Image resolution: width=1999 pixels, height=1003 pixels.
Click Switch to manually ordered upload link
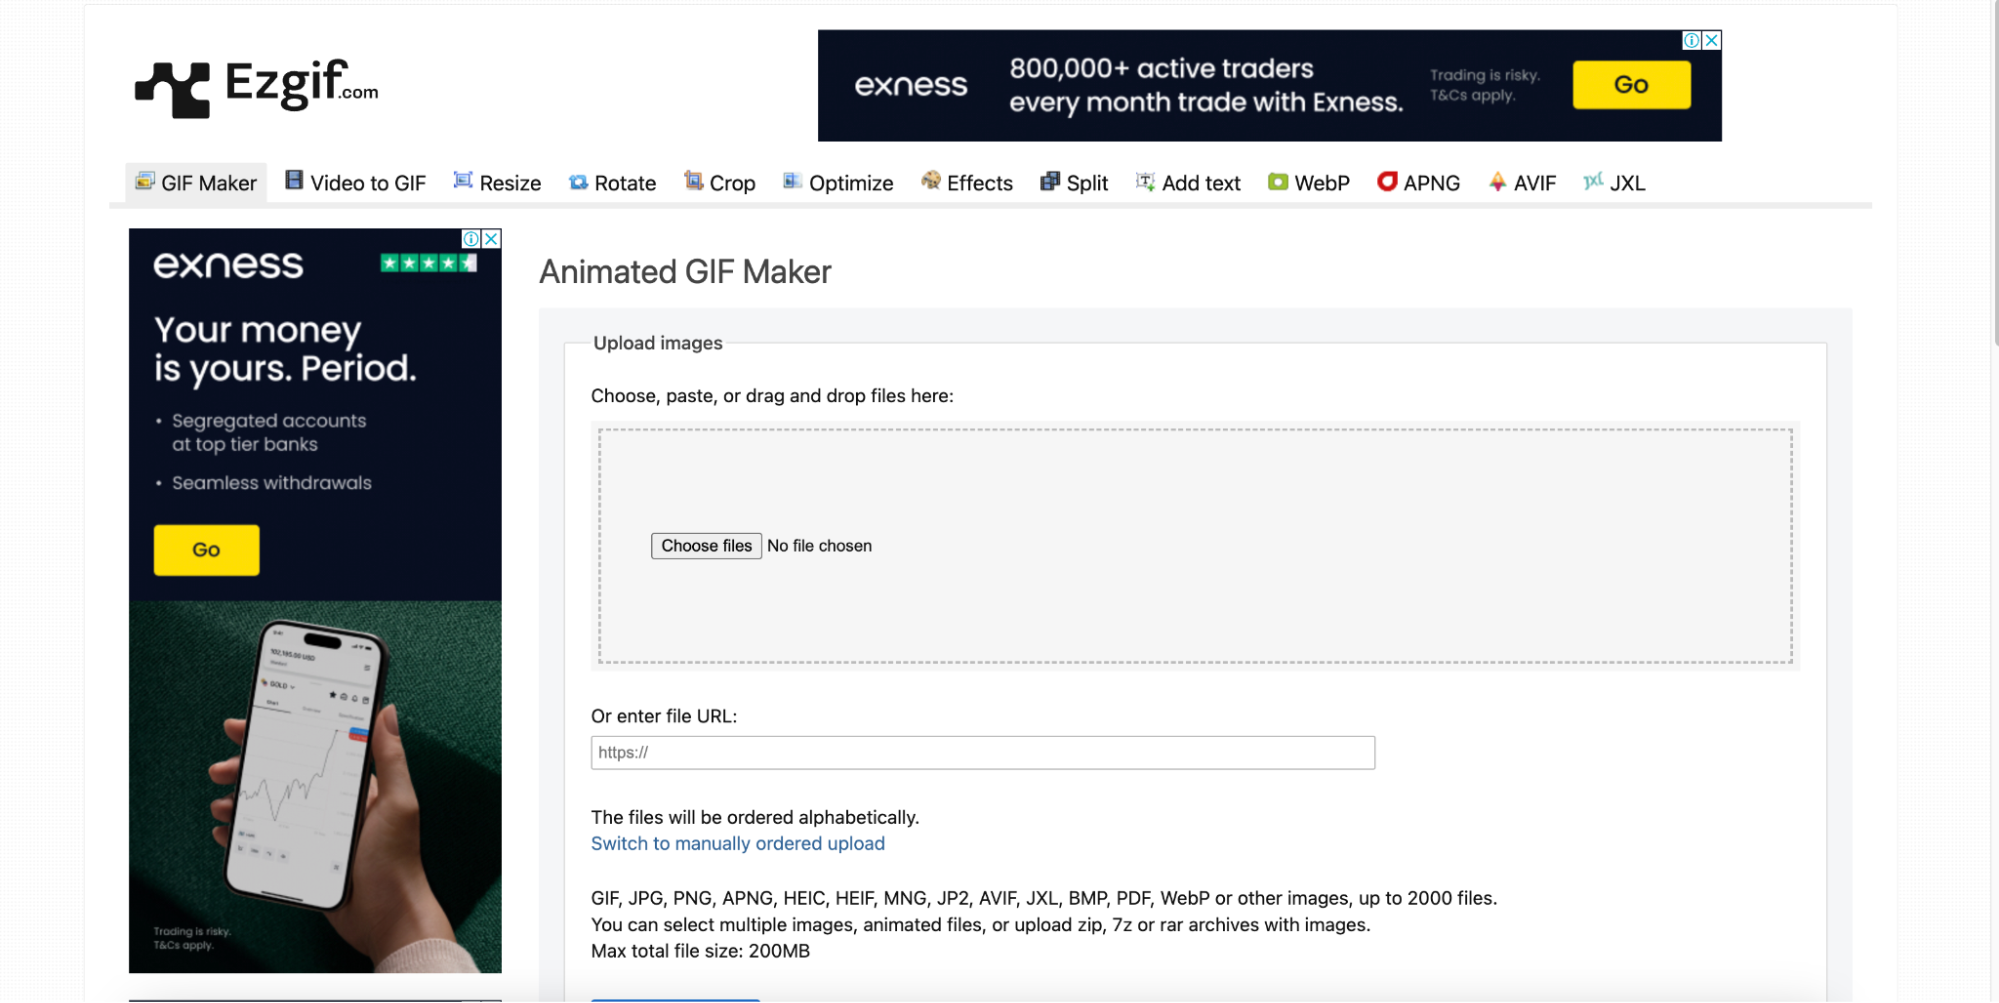point(737,843)
